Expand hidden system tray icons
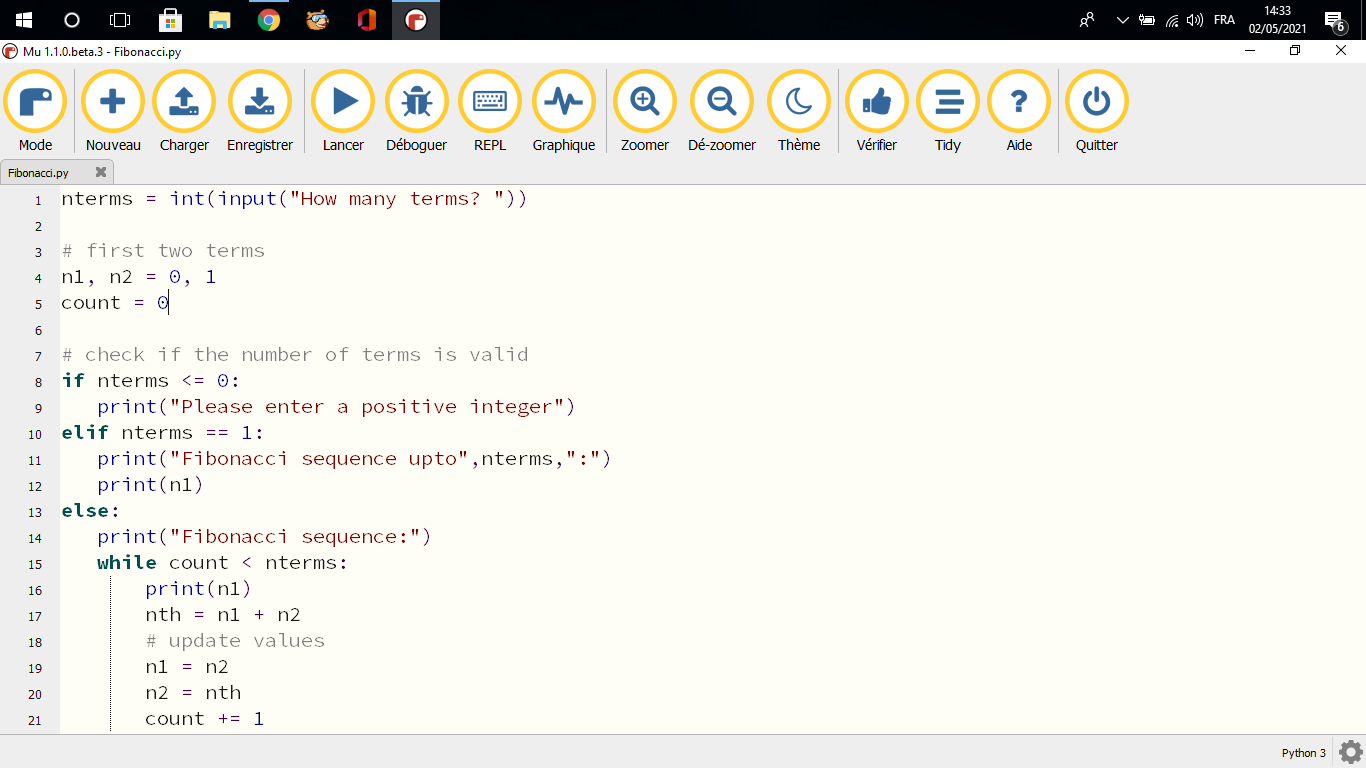Viewport: 1366px width, 768px height. 1122,20
